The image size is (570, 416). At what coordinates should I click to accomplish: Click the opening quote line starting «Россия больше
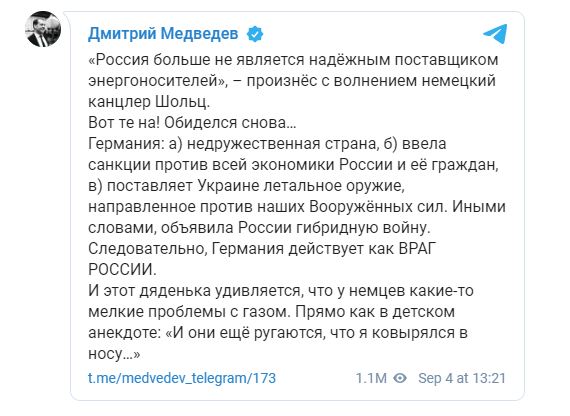293,60
